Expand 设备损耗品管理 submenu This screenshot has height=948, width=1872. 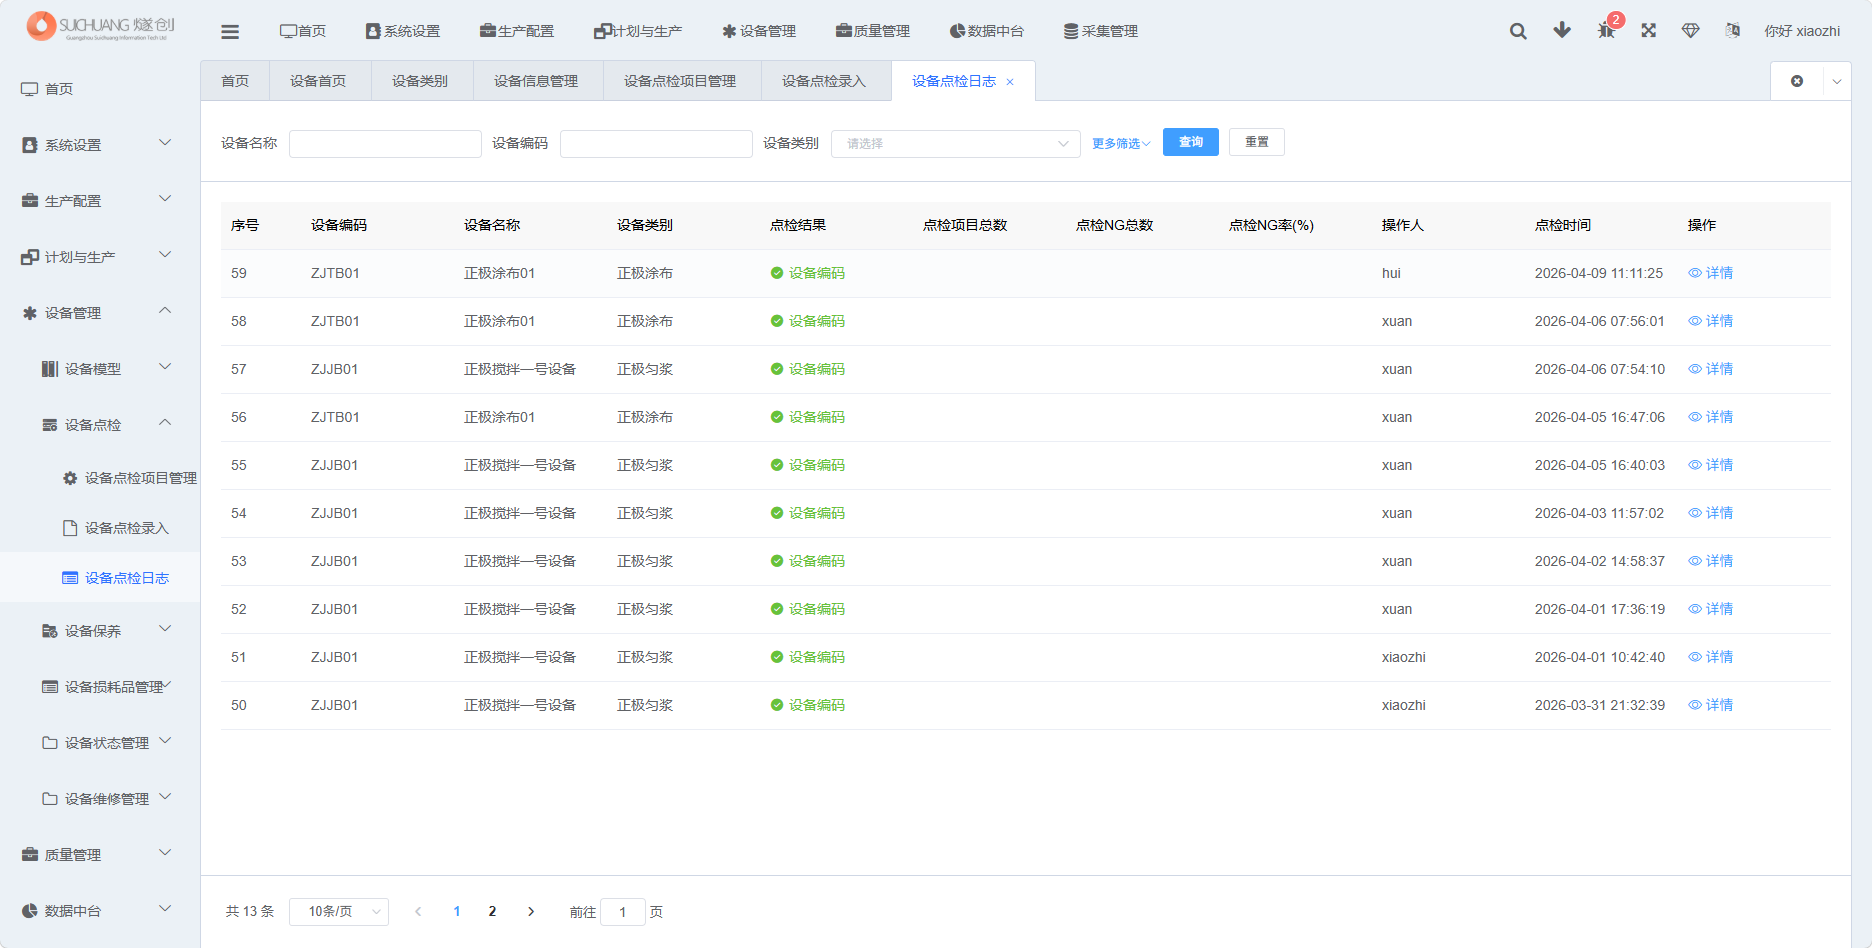tap(100, 687)
